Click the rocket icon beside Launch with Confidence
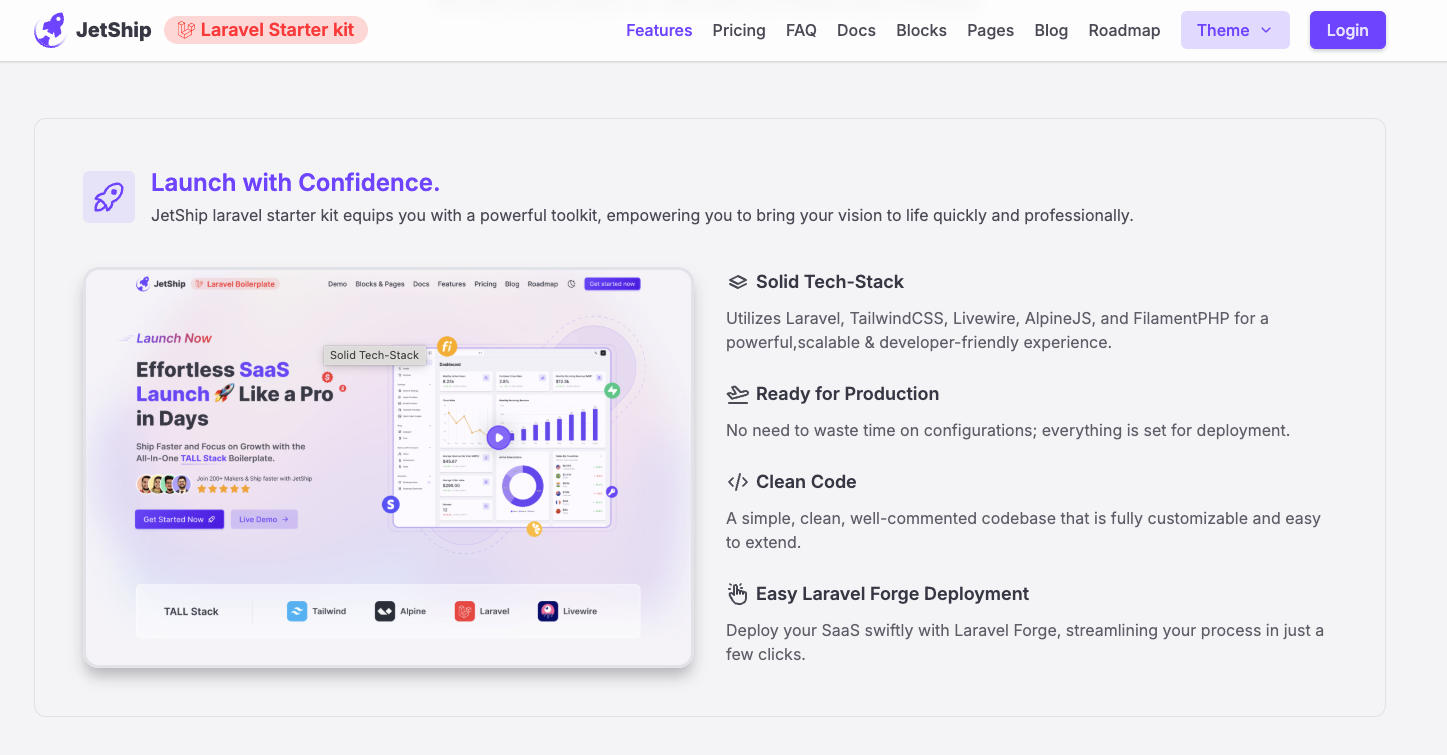 109,197
